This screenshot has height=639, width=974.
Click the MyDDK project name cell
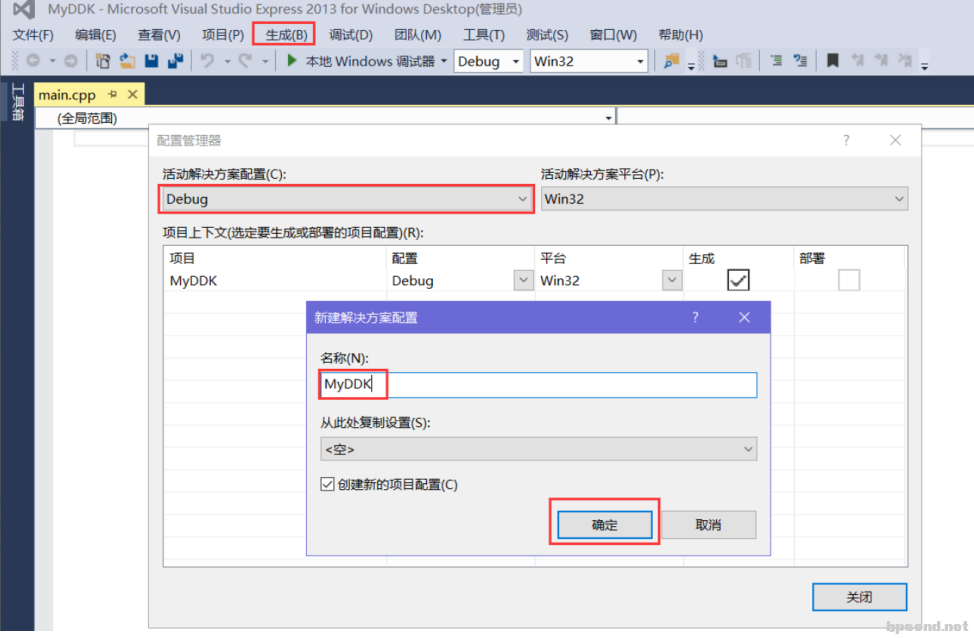[193, 281]
